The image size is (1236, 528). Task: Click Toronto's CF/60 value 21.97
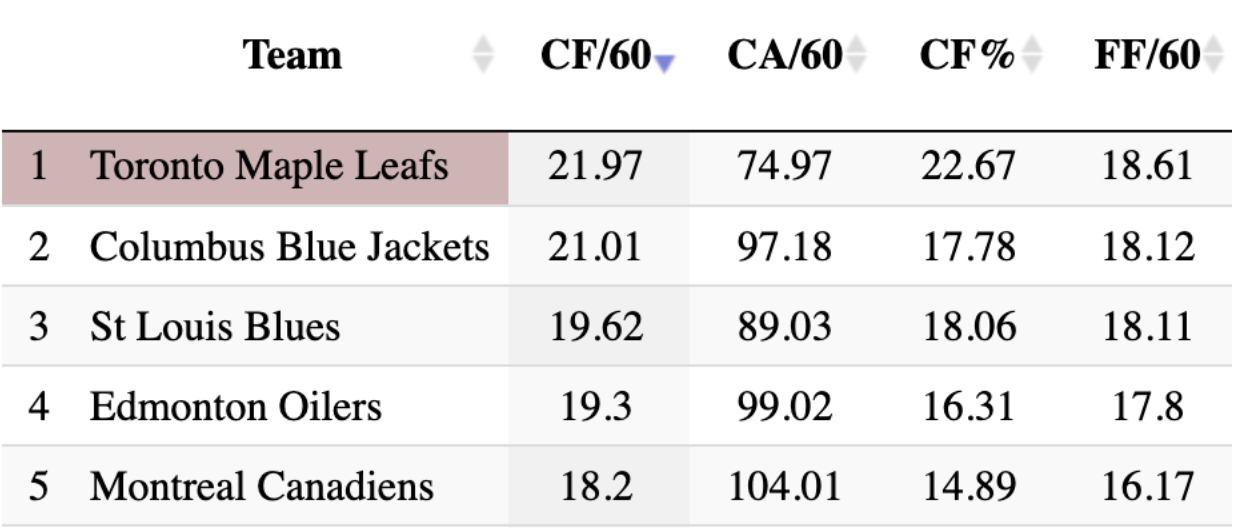[x=596, y=167]
